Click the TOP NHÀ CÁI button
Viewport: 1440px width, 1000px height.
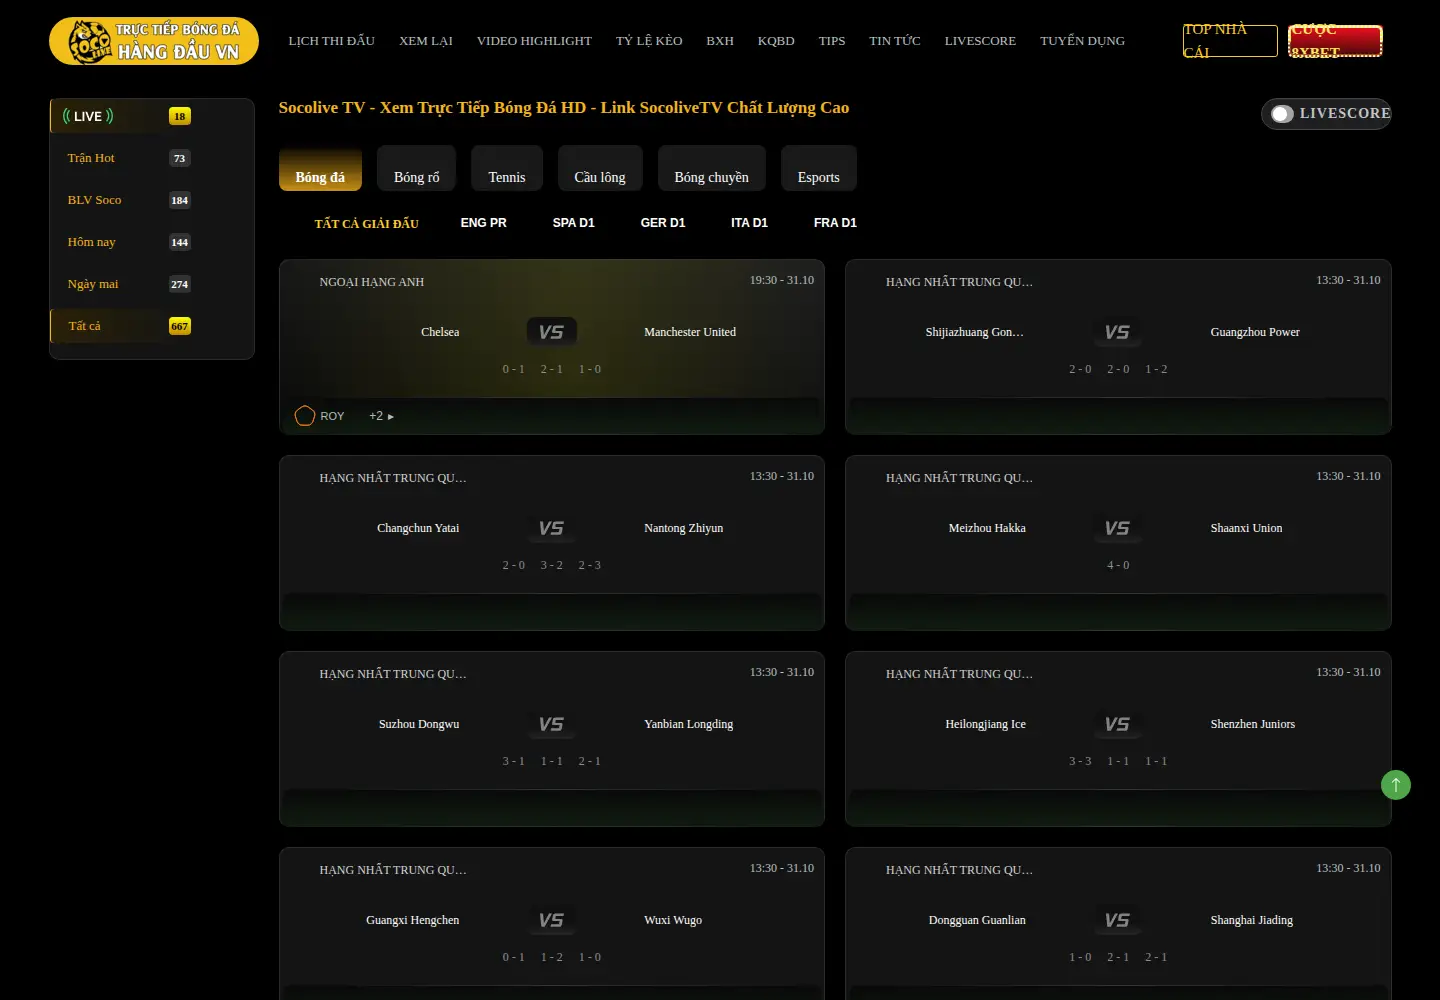pyautogui.click(x=1230, y=41)
